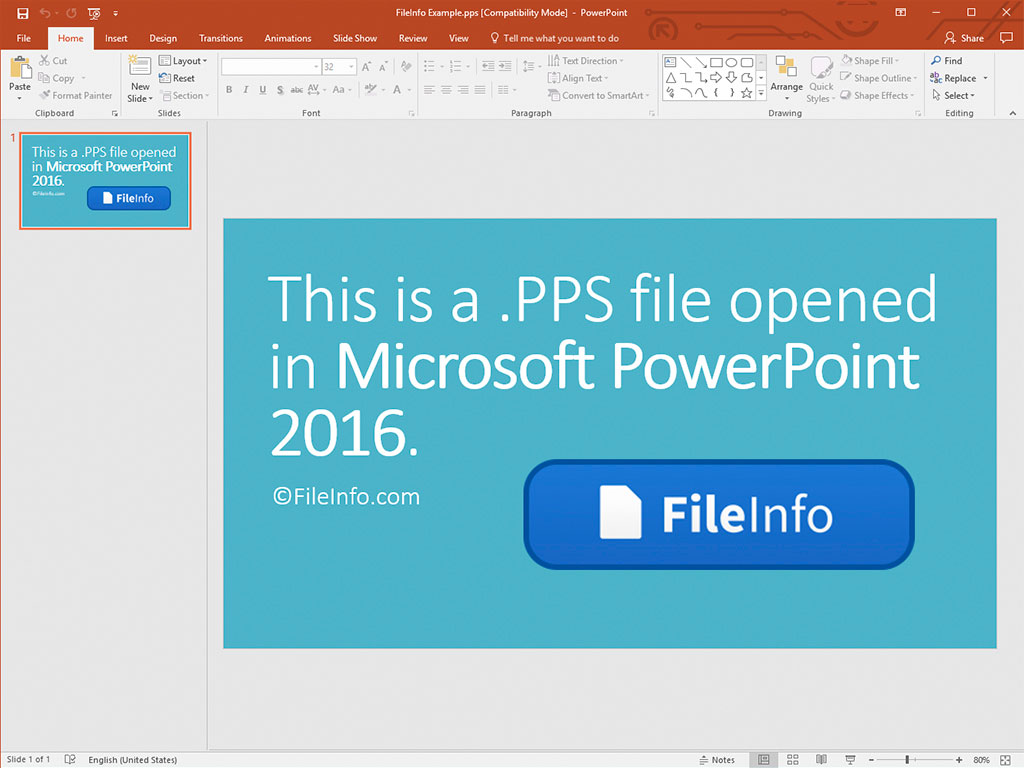
Task: Reset the slide layout
Action: pyautogui.click(x=177, y=78)
